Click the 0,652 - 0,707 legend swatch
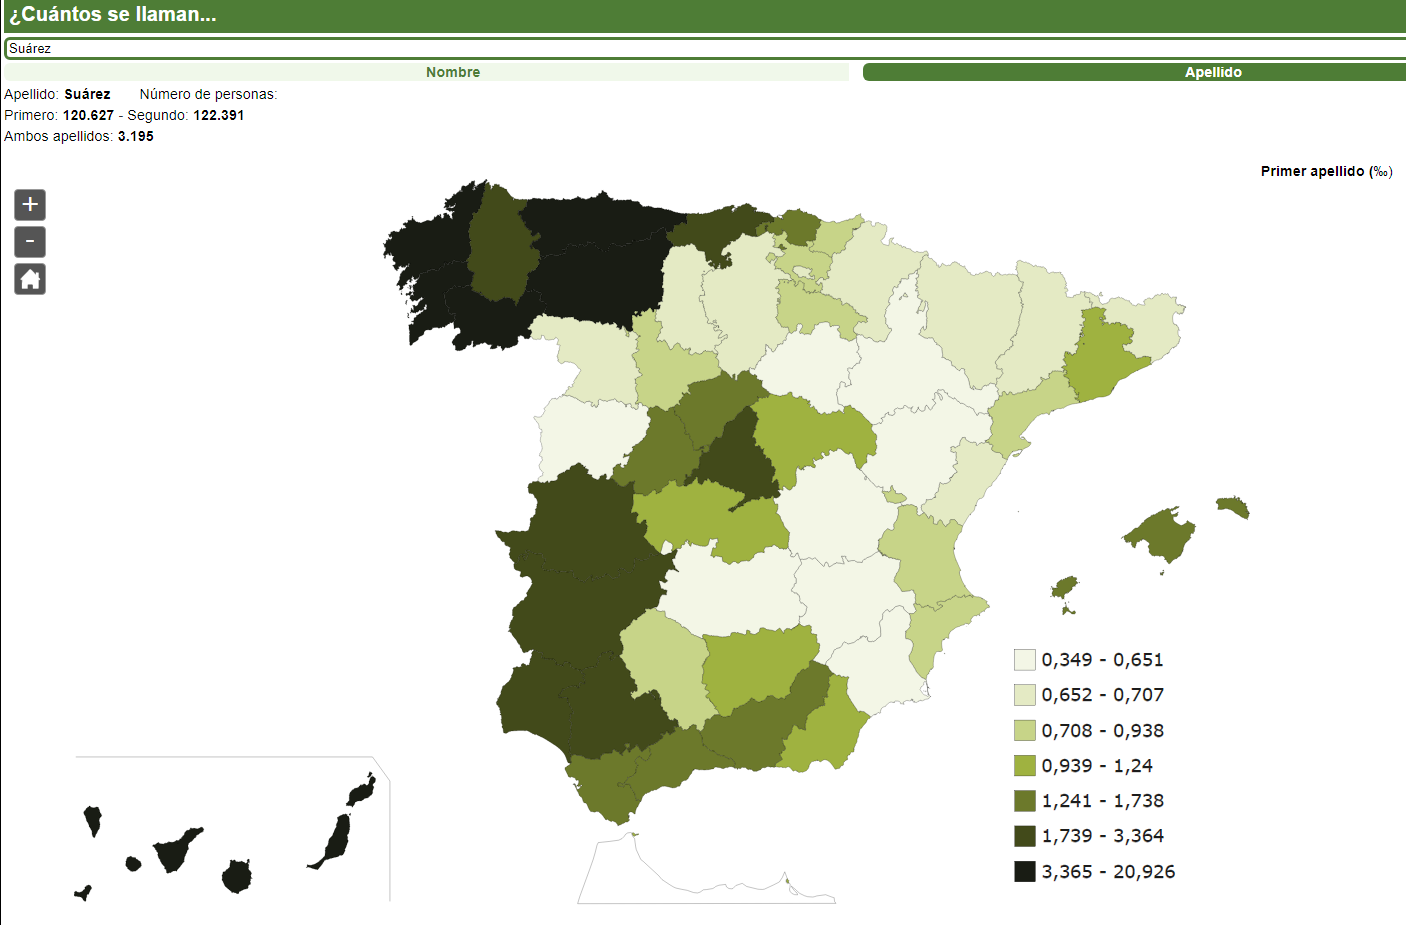 pos(1024,695)
